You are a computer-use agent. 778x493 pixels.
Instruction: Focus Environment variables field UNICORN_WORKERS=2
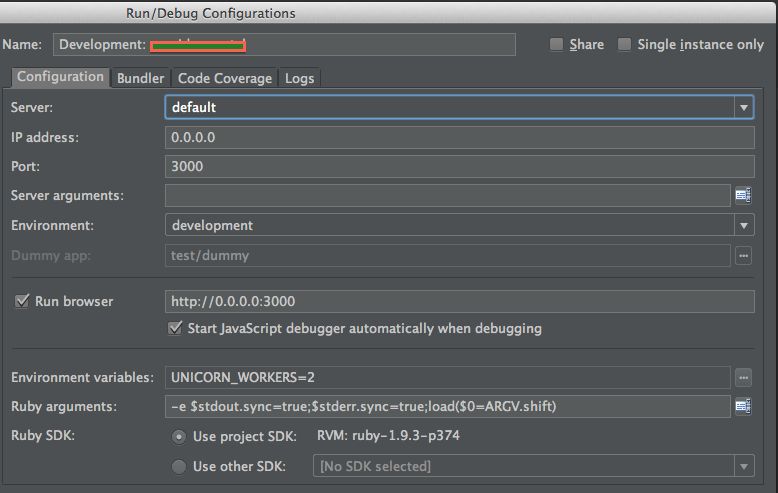click(448, 377)
